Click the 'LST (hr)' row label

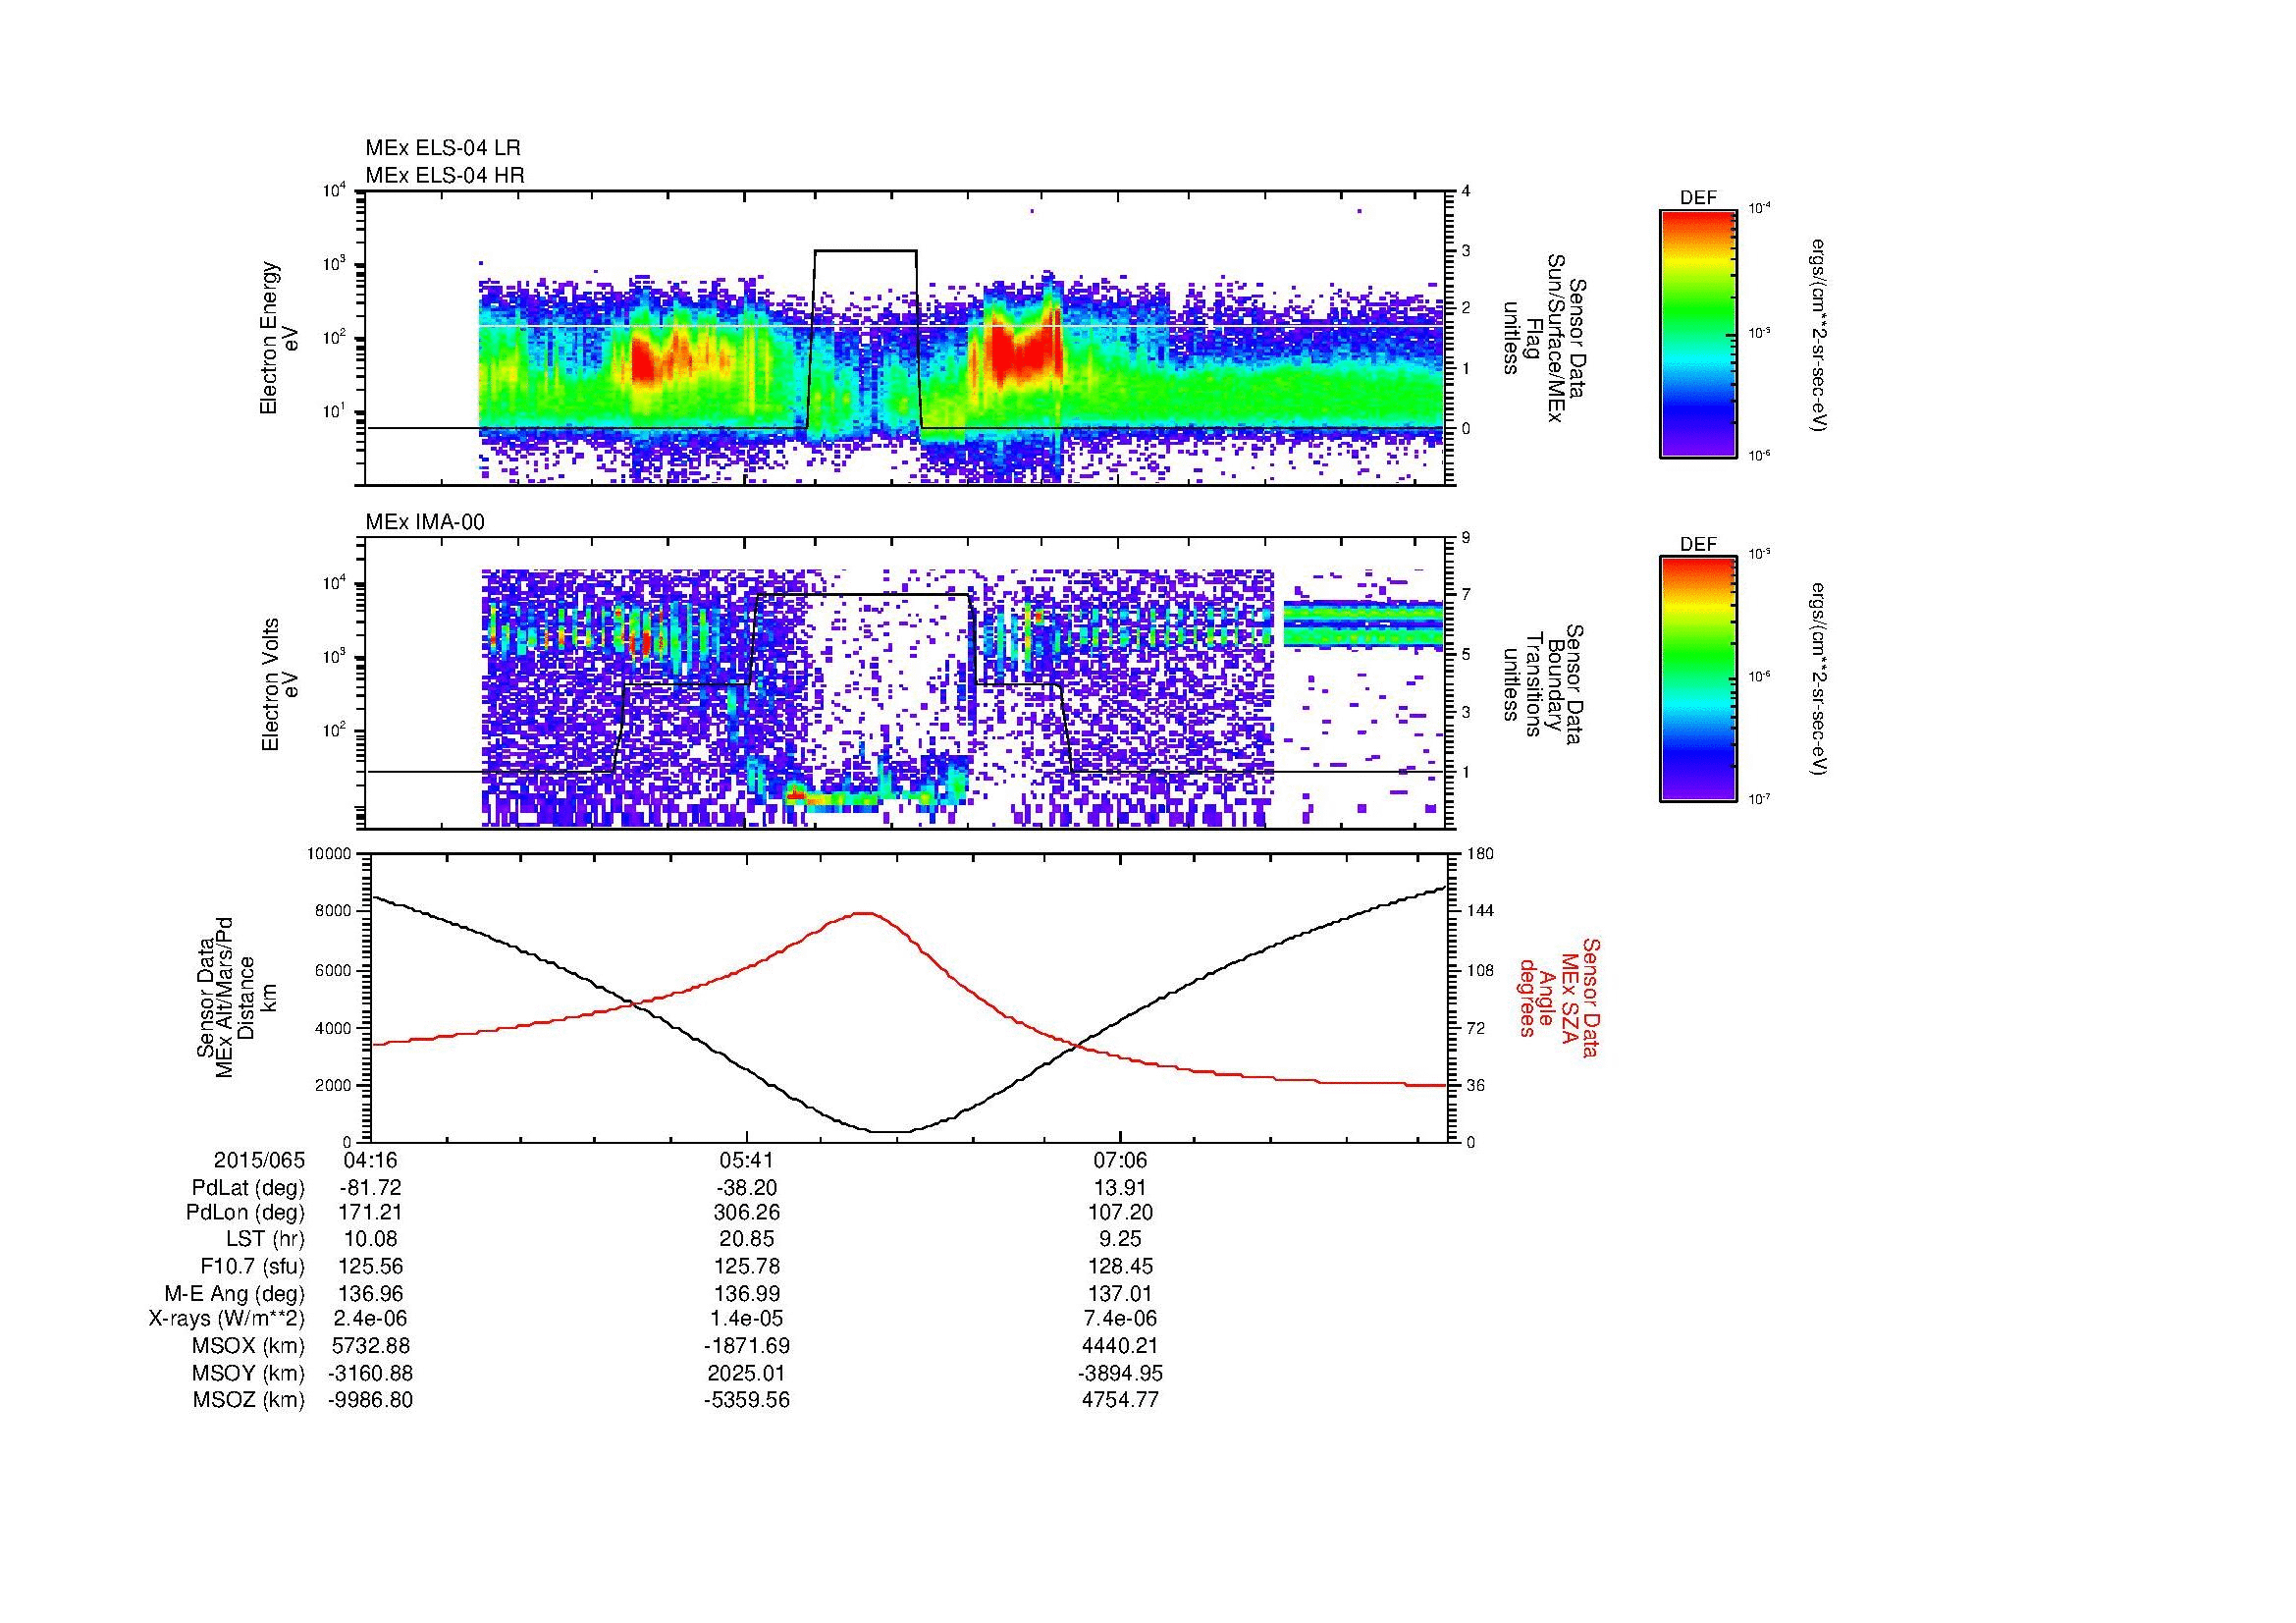[x=265, y=1239]
